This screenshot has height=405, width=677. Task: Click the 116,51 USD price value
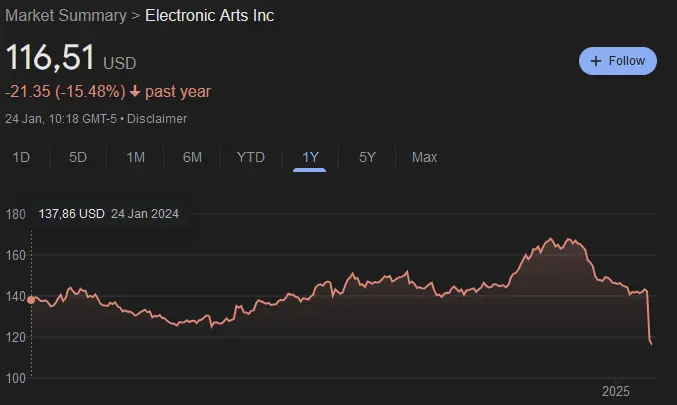[71, 57]
